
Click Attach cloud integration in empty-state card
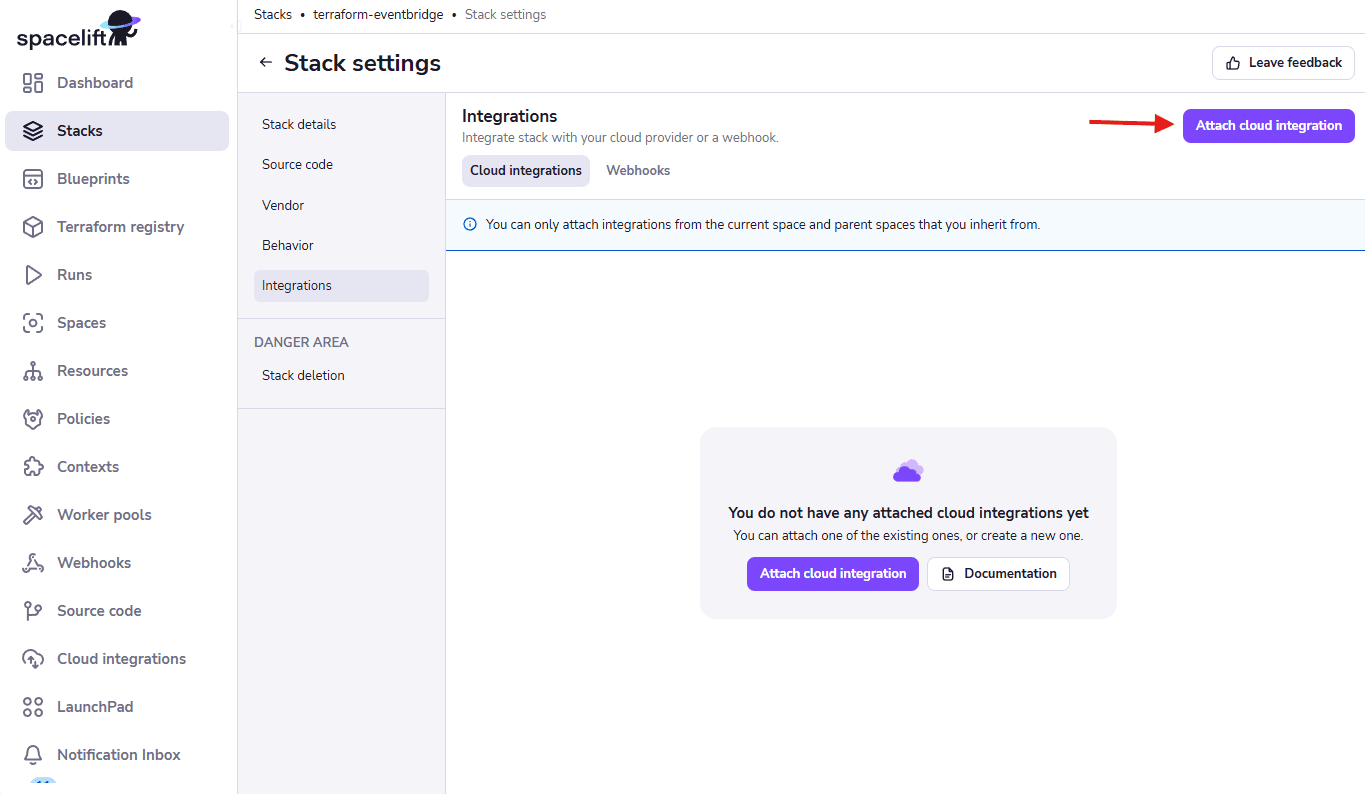point(833,574)
